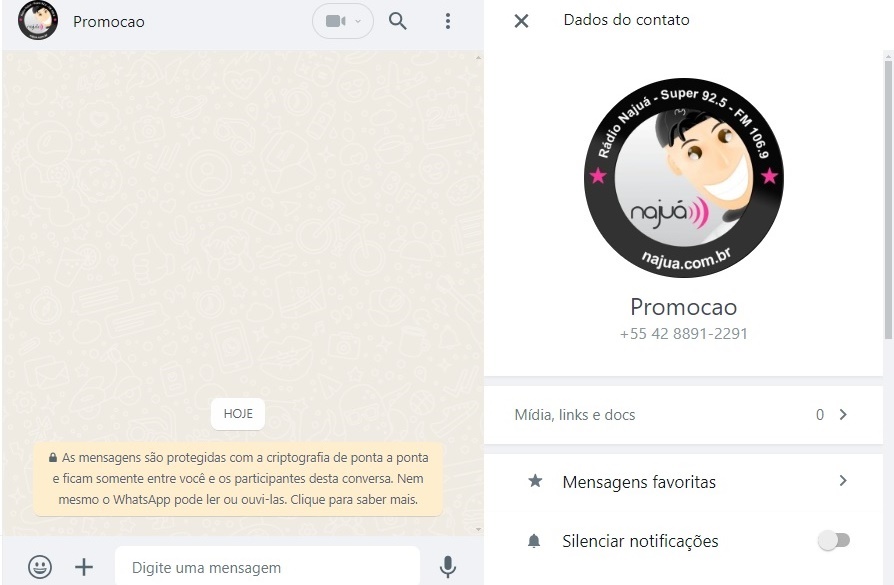Image resolution: width=894 pixels, height=585 pixels.
Task: Open Mídia, links e docs row
Action: click(x=575, y=415)
